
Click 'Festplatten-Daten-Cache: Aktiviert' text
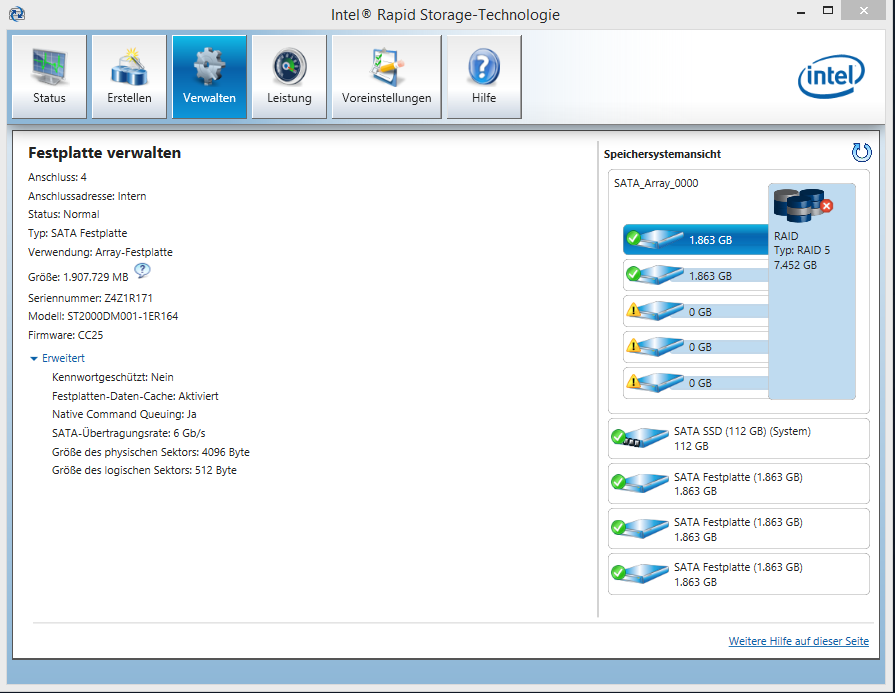coord(135,396)
